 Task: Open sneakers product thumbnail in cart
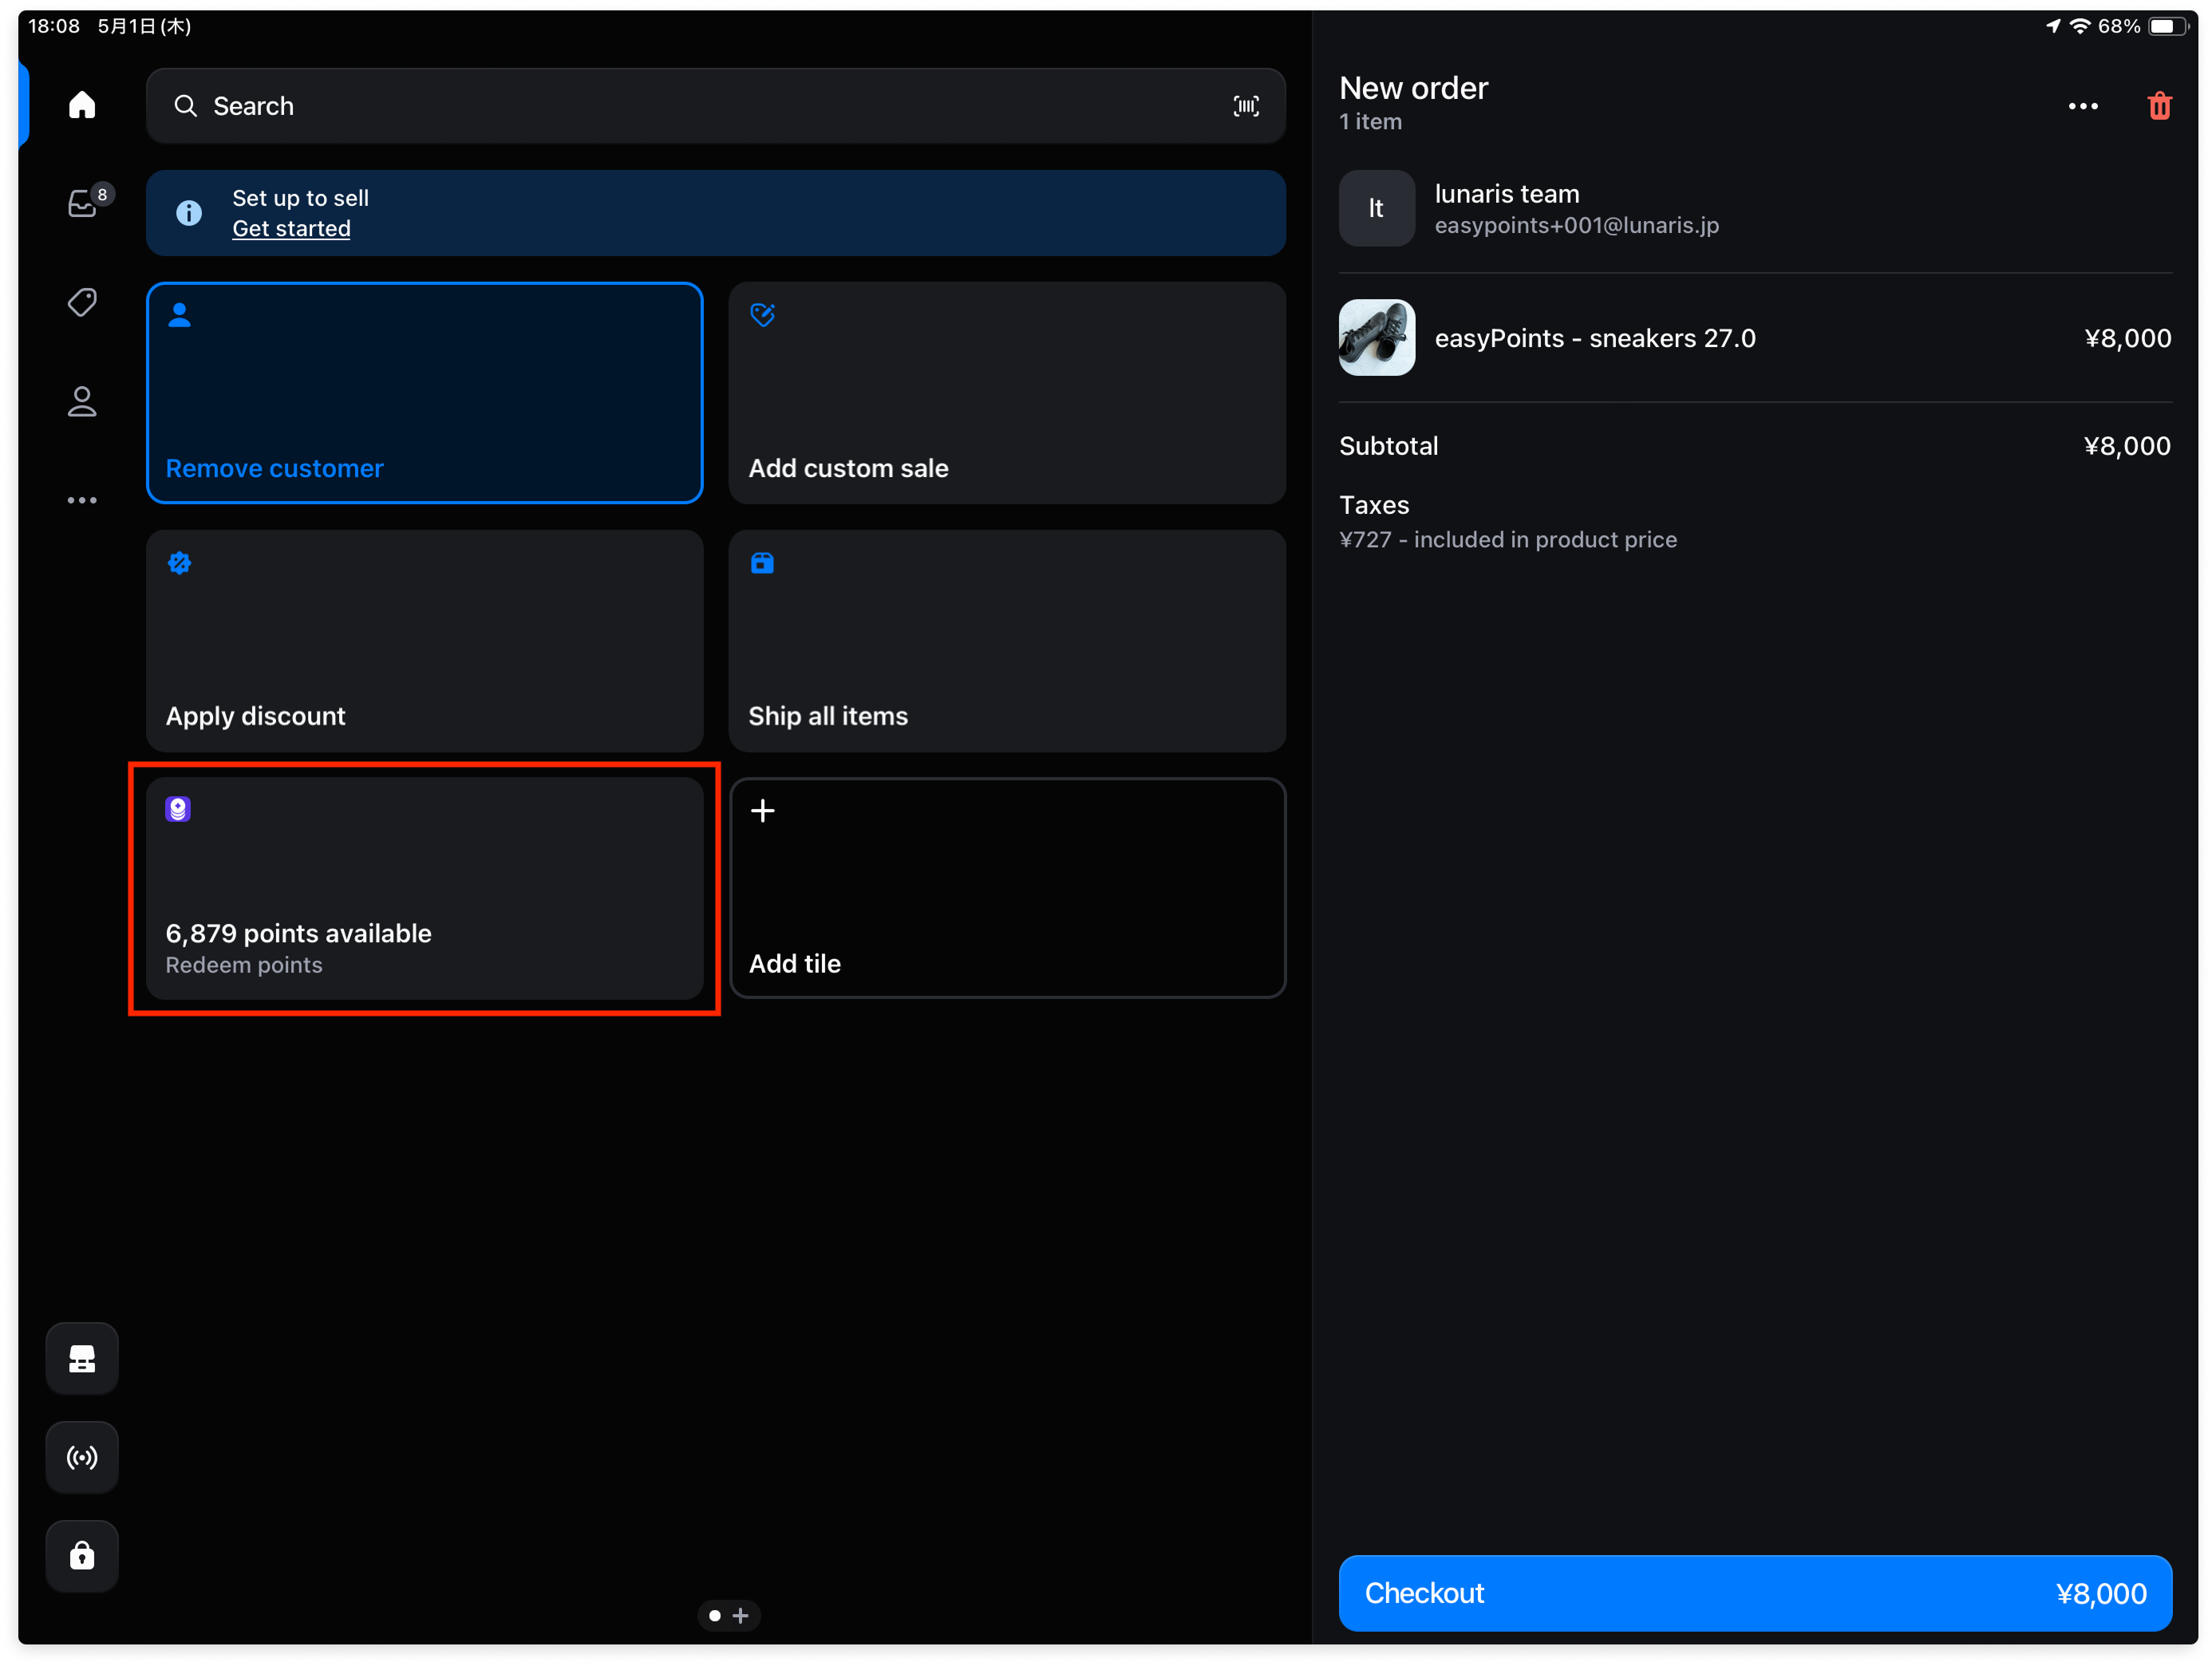click(1377, 338)
